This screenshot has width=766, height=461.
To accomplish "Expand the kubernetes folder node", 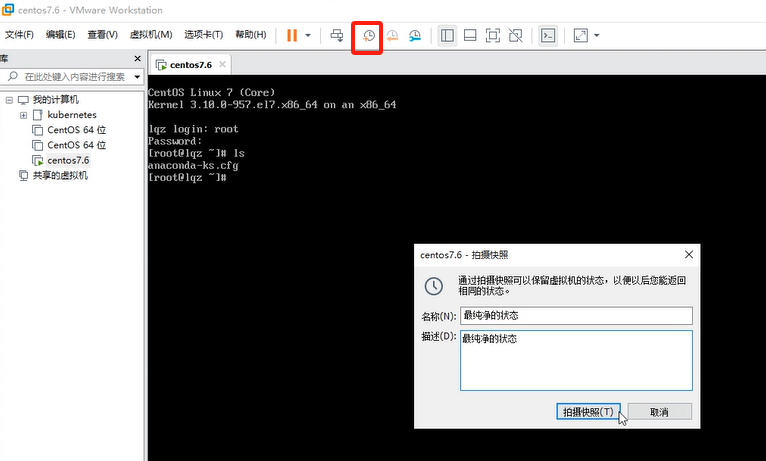I will point(23,115).
